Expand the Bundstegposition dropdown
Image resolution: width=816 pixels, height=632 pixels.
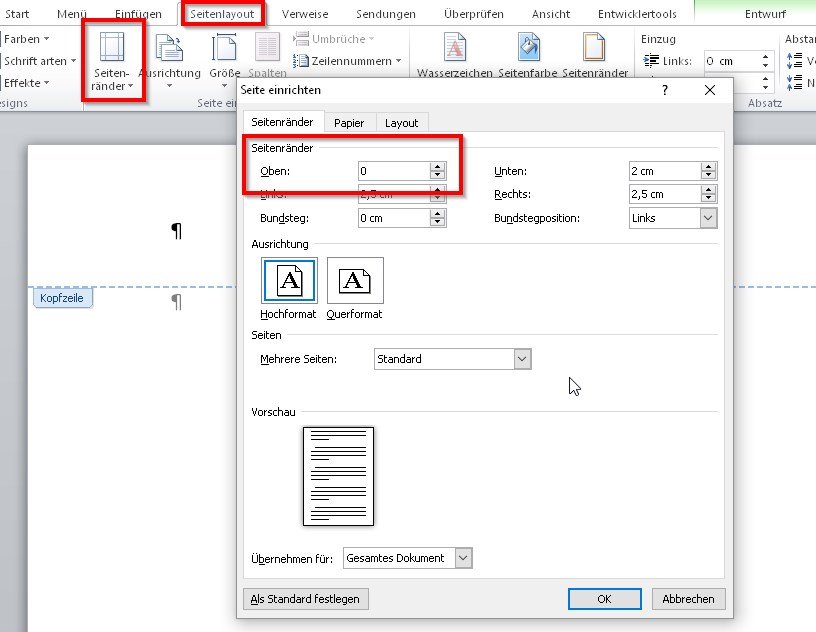coord(707,218)
